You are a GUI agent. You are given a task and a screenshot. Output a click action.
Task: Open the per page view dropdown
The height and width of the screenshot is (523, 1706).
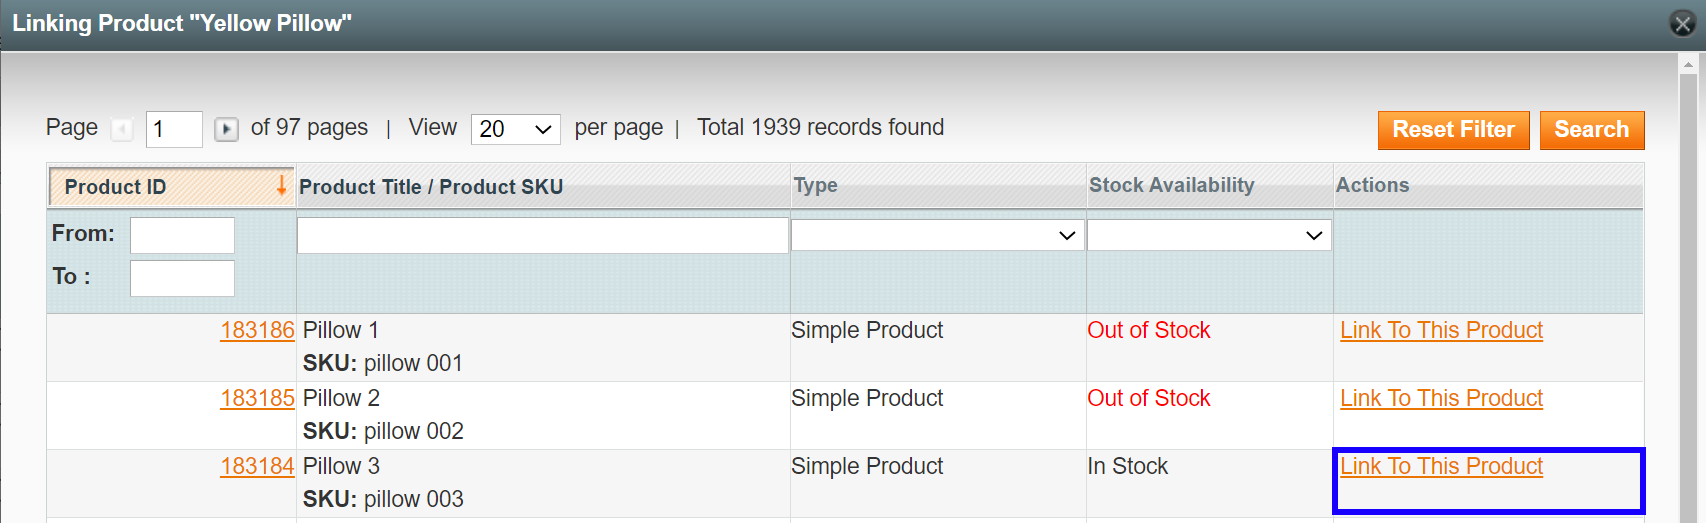click(515, 129)
